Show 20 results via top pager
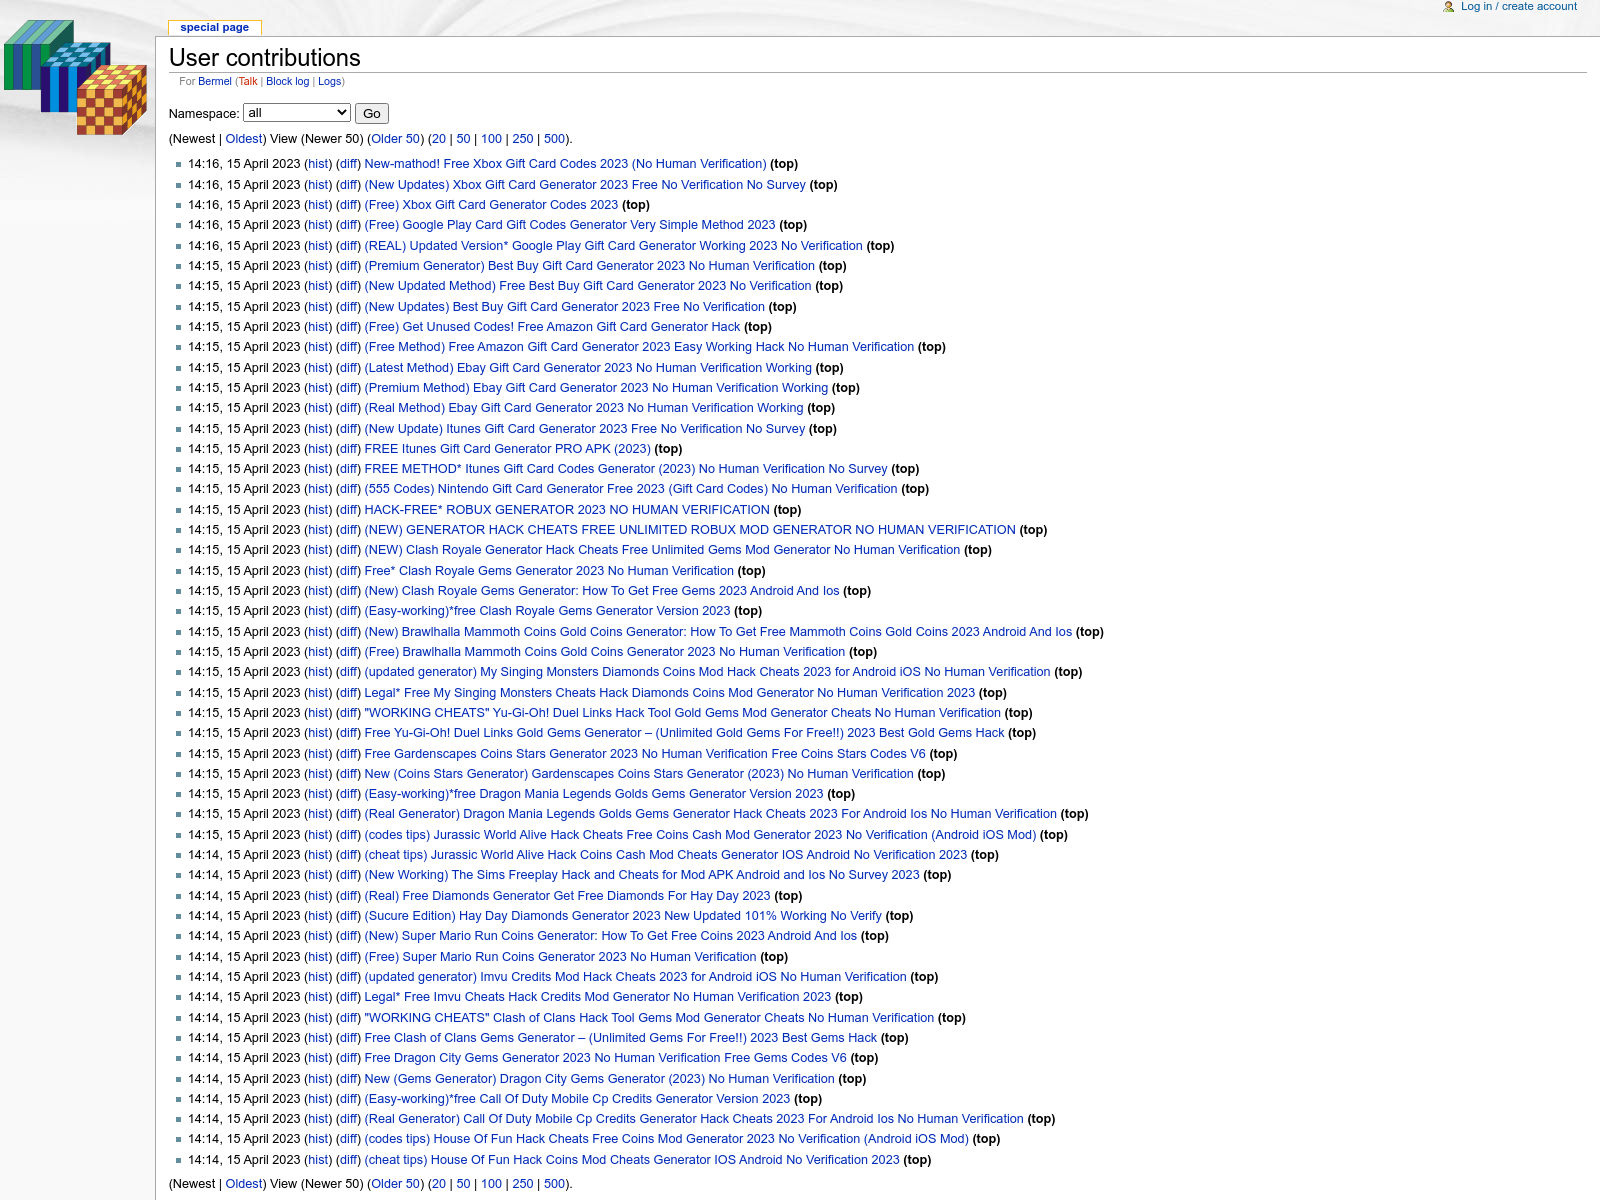The width and height of the screenshot is (1600, 1200). (x=439, y=139)
